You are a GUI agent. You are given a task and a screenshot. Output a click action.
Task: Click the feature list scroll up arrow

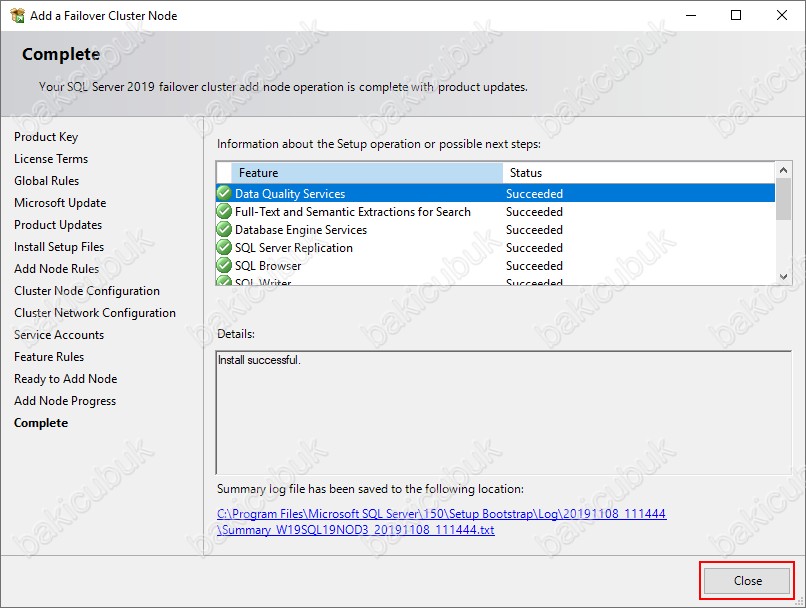point(783,170)
